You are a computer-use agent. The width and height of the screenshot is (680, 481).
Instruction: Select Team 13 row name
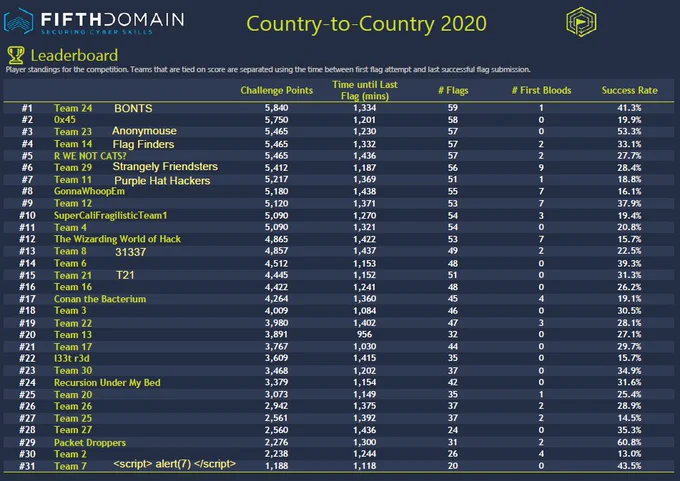(x=73, y=334)
